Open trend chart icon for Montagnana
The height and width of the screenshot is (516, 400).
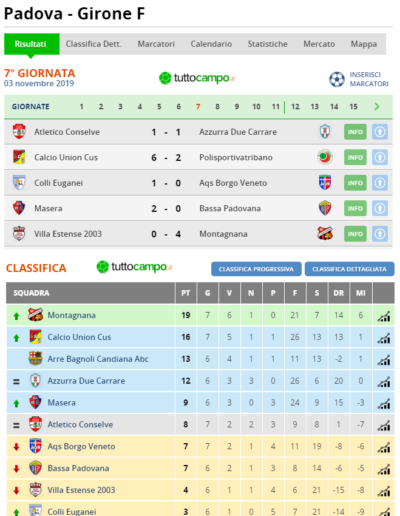click(x=384, y=316)
